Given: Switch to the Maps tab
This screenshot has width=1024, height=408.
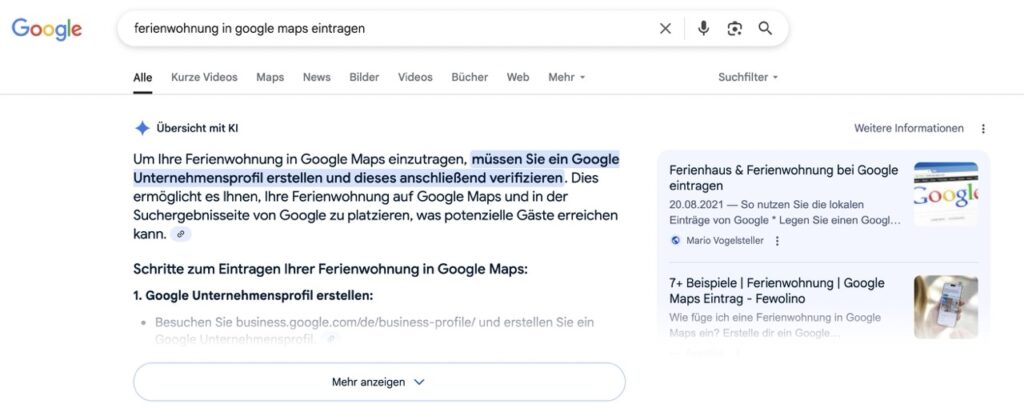Looking at the screenshot, I should click(x=270, y=77).
